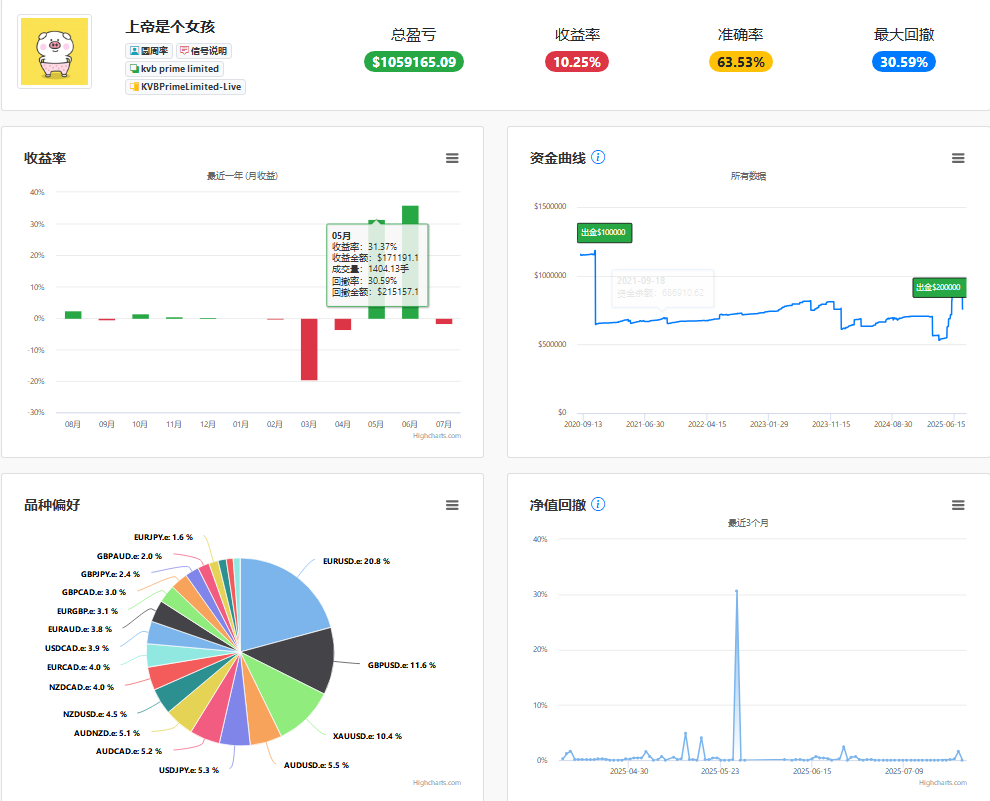Click the EURJPY.e: 1.6 % label

(x=164, y=537)
